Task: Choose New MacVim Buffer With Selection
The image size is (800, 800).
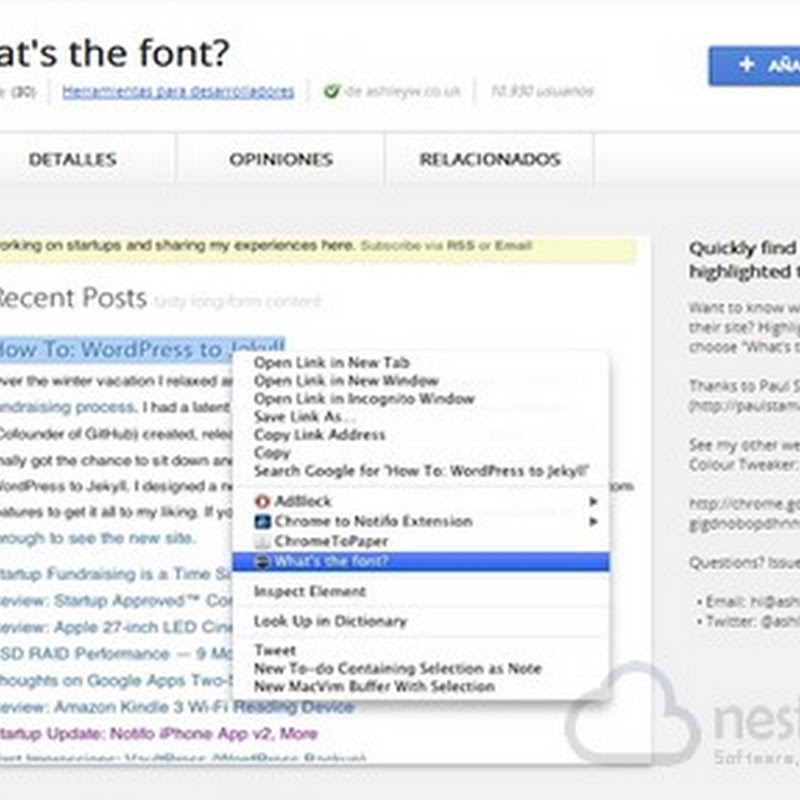Action: [x=420, y=686]
